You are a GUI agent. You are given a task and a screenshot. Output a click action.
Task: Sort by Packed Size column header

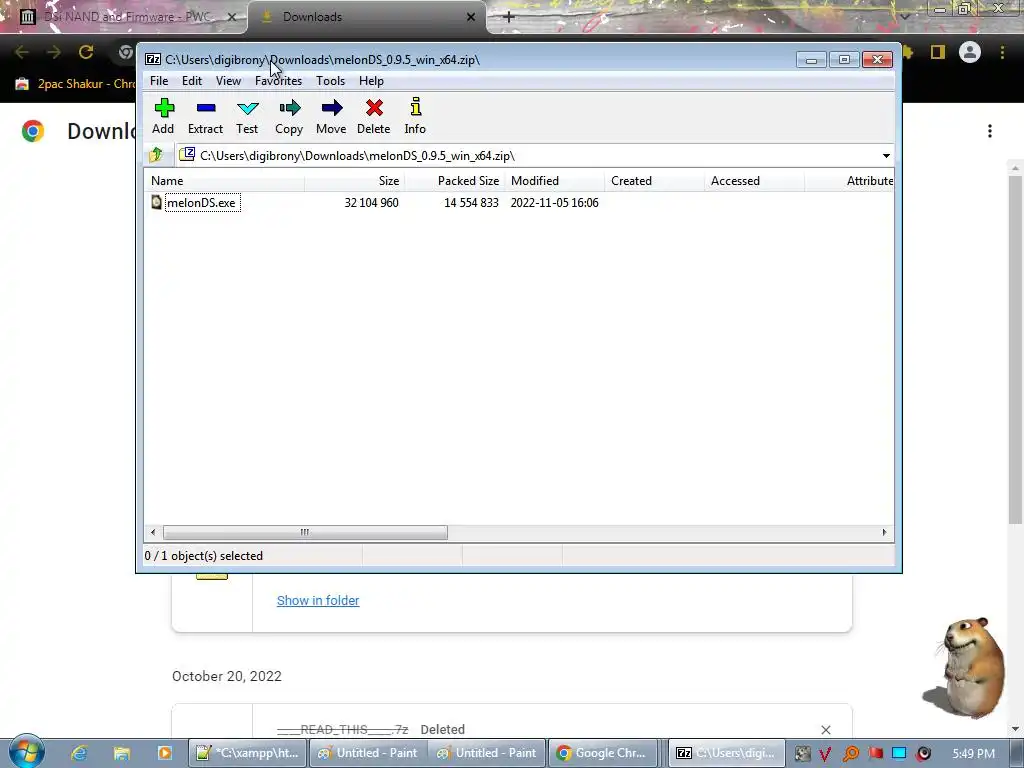[x=455, y=181]
